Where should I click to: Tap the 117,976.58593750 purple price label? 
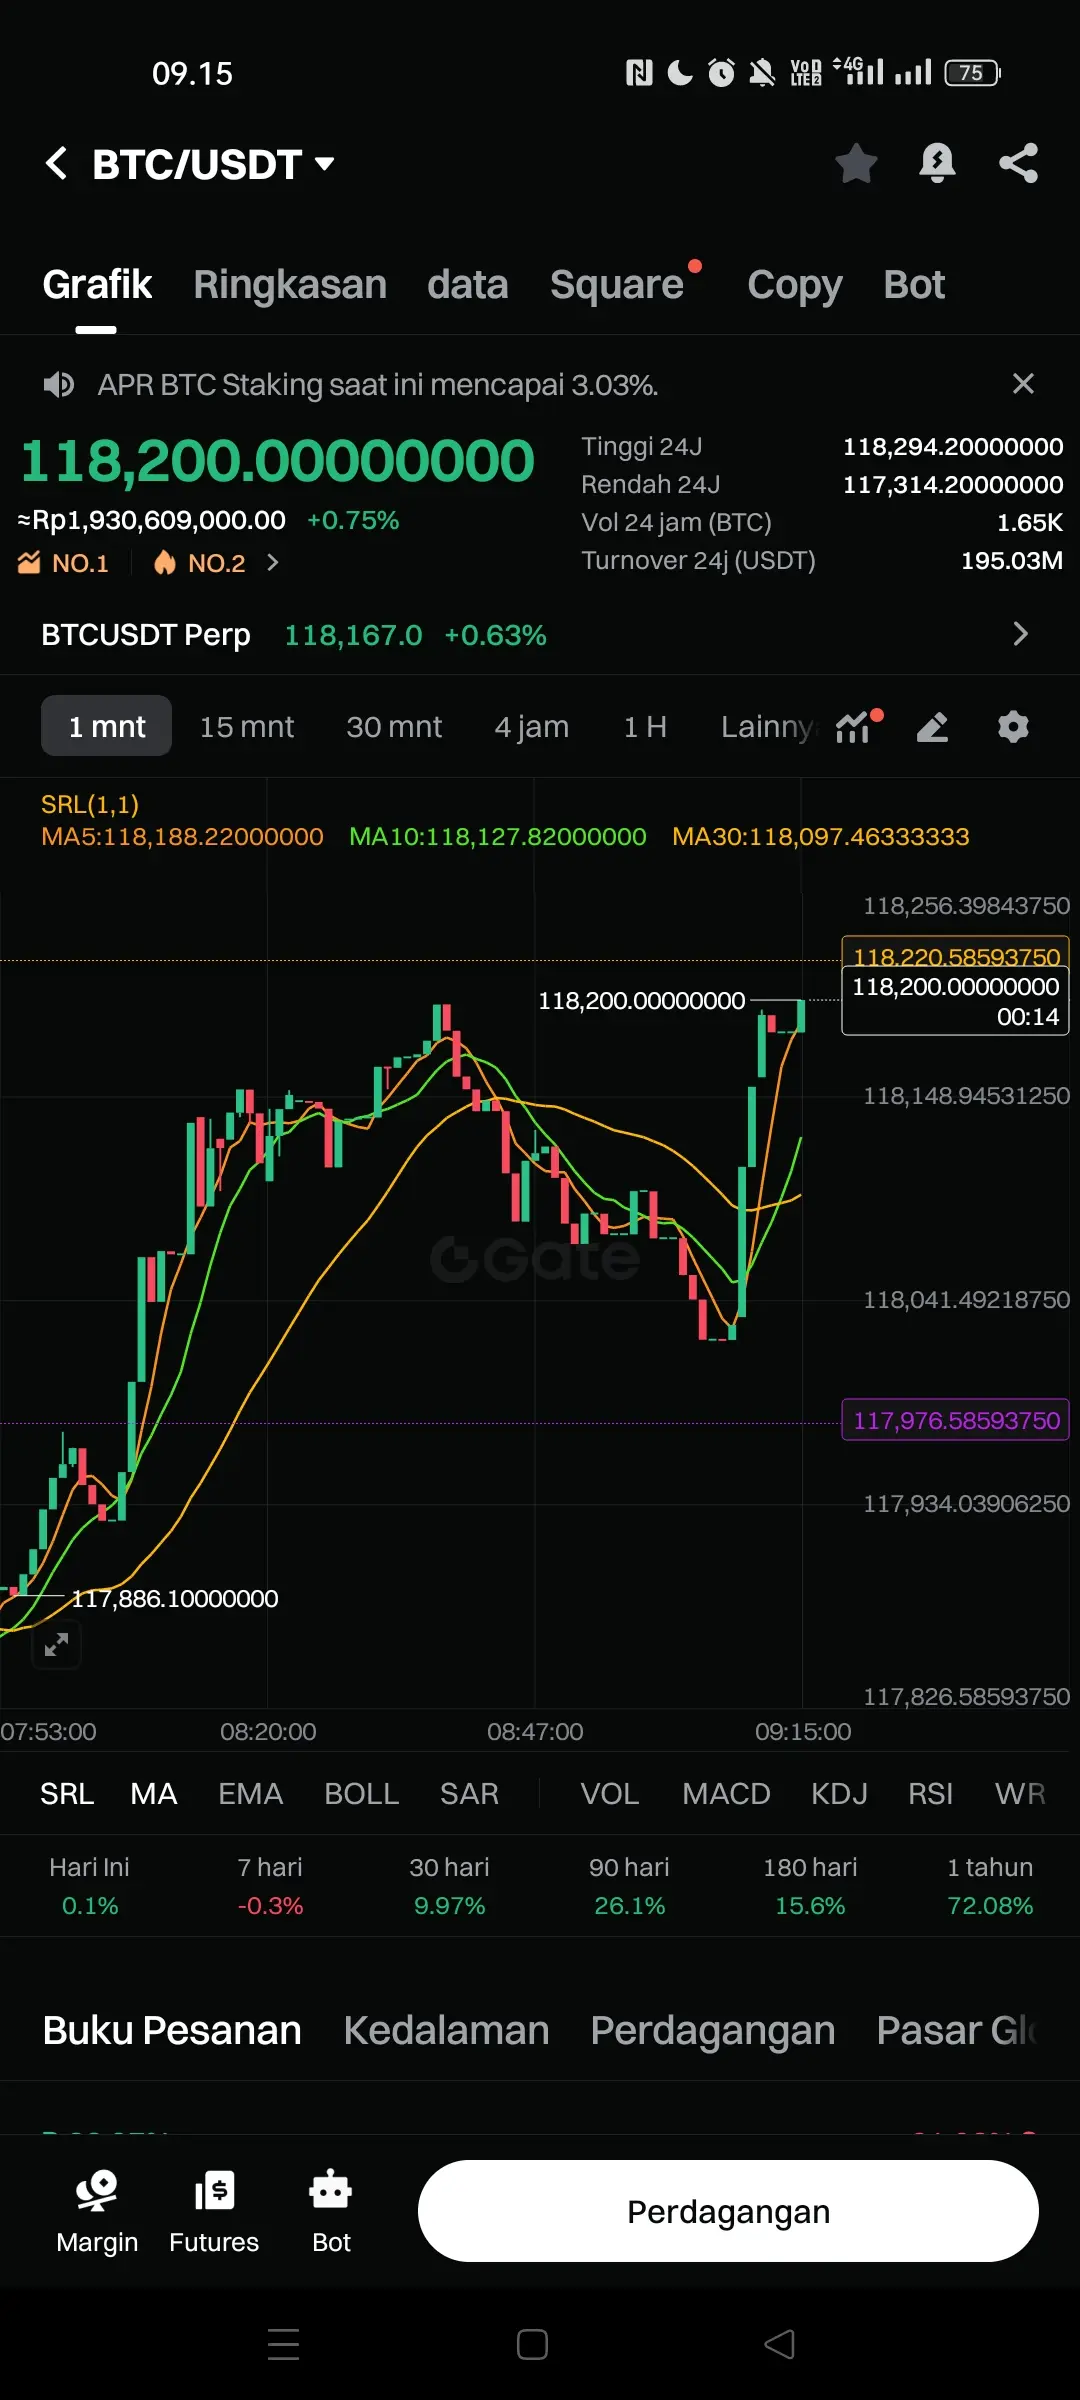tap(956, 1420)
